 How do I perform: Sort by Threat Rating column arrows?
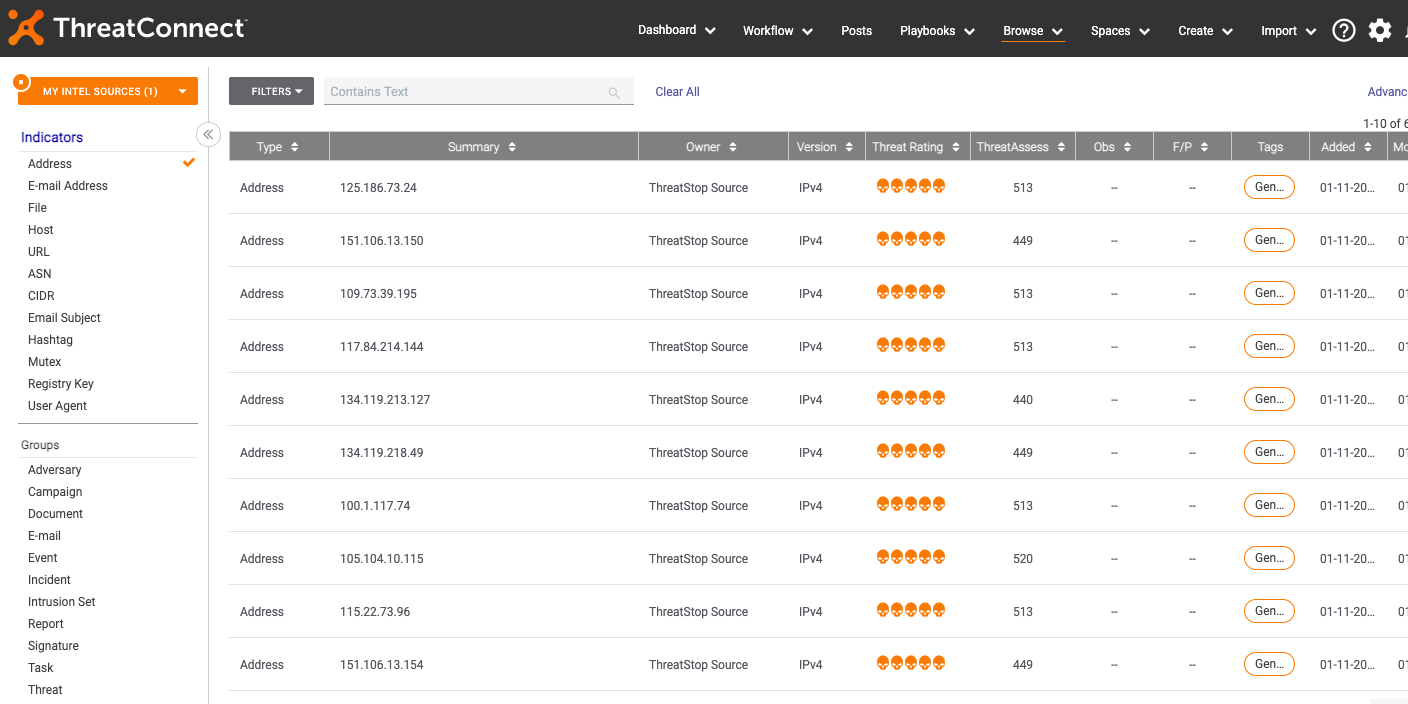(x=955, y=147)
